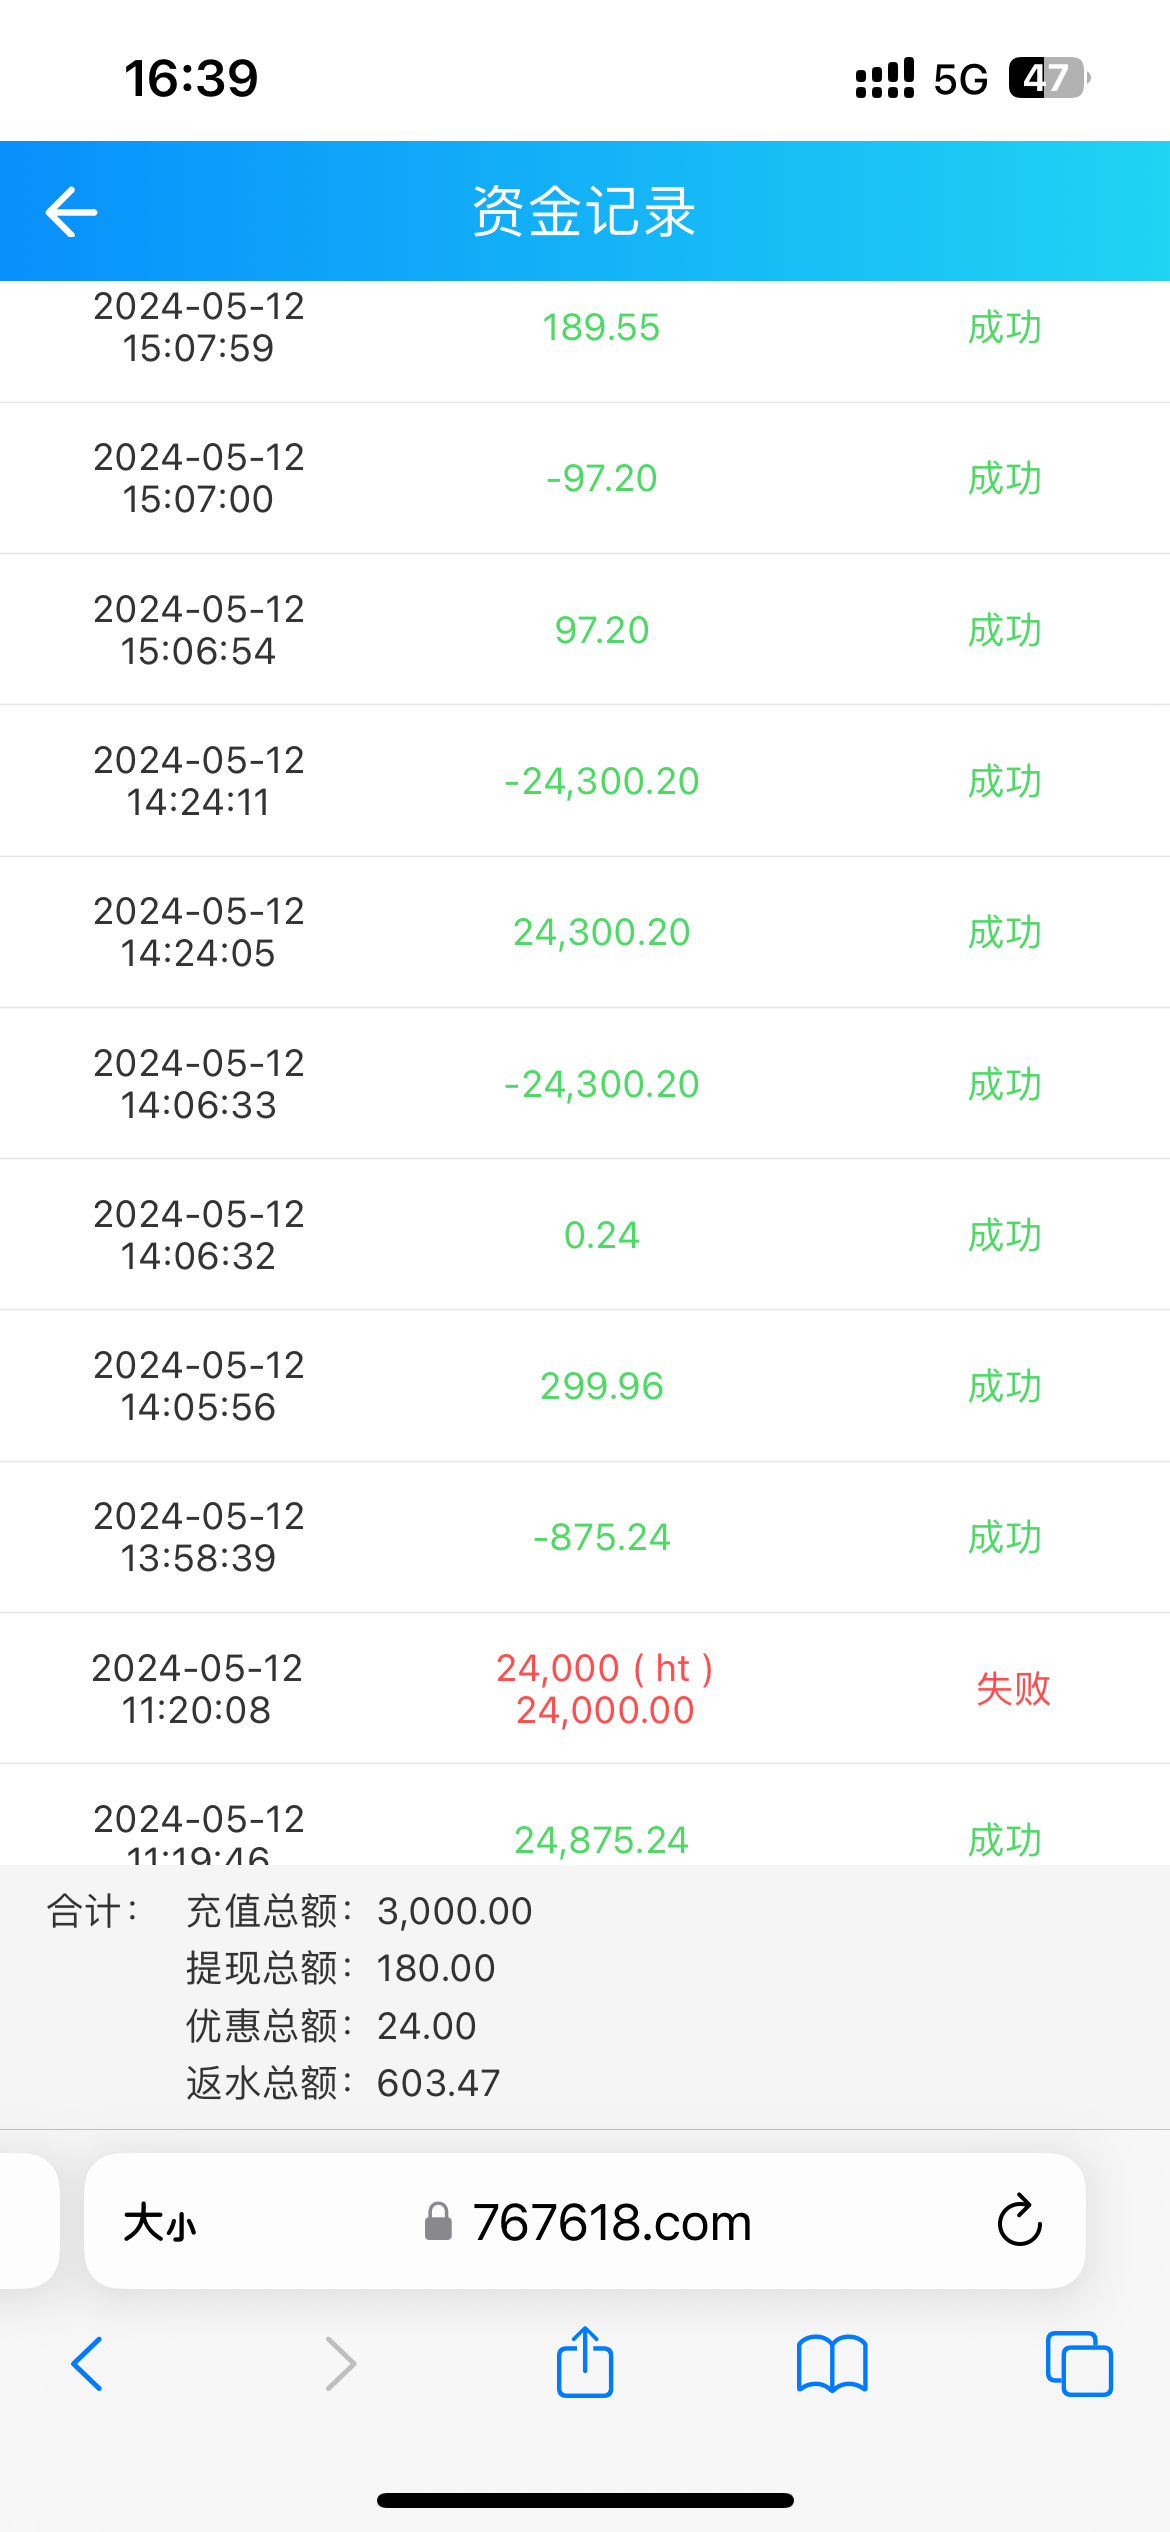This screenshot has width=1170, height=2532.
Task: Open the 大小 text size menu
Action: 160,2224
